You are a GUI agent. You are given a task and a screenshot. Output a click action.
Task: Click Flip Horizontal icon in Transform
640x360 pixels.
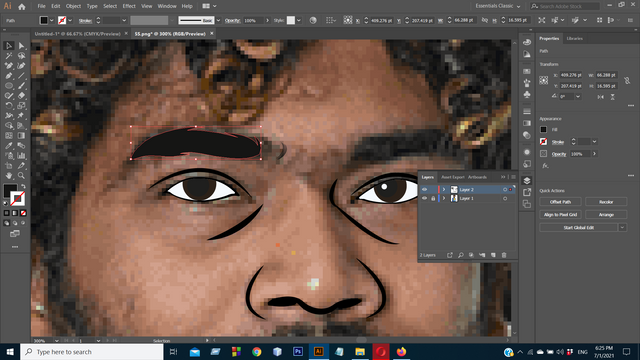point(600,97)
